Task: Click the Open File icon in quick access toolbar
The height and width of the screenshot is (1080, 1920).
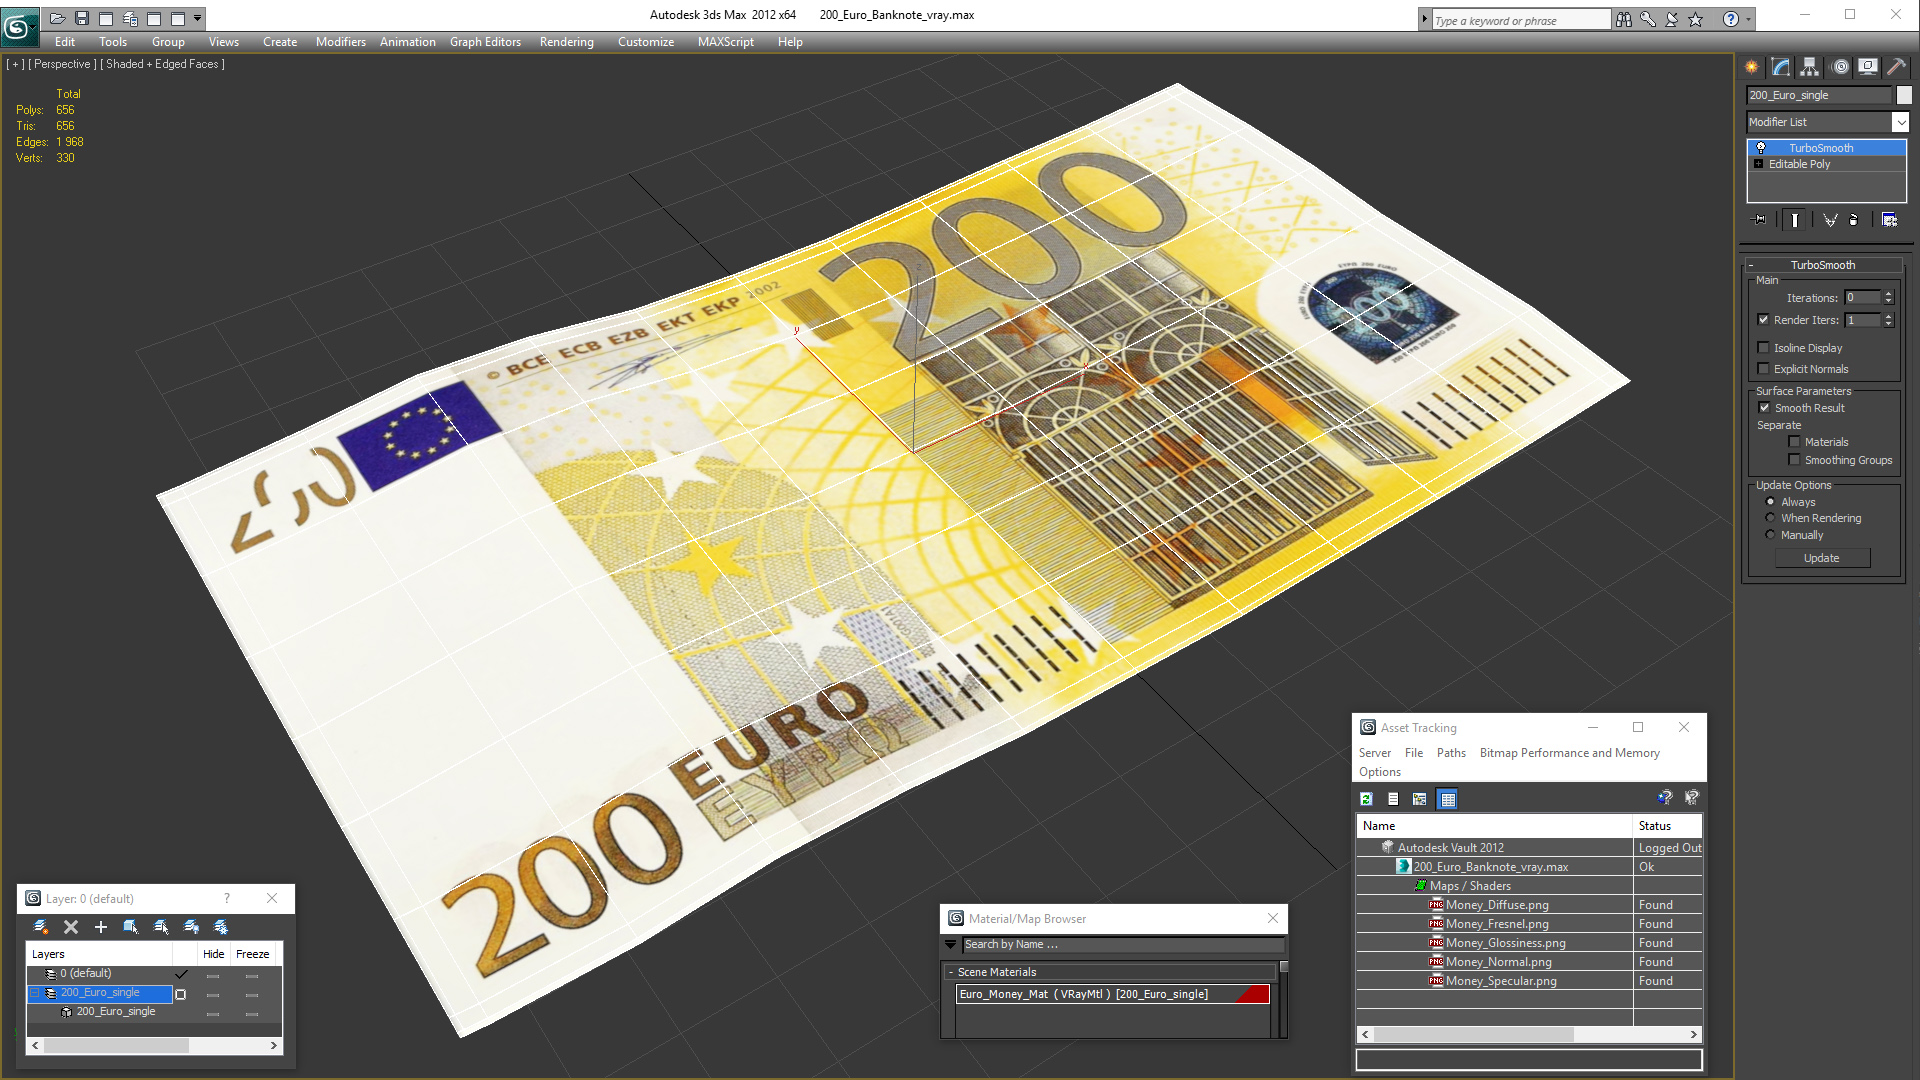Action: [57, 18]
